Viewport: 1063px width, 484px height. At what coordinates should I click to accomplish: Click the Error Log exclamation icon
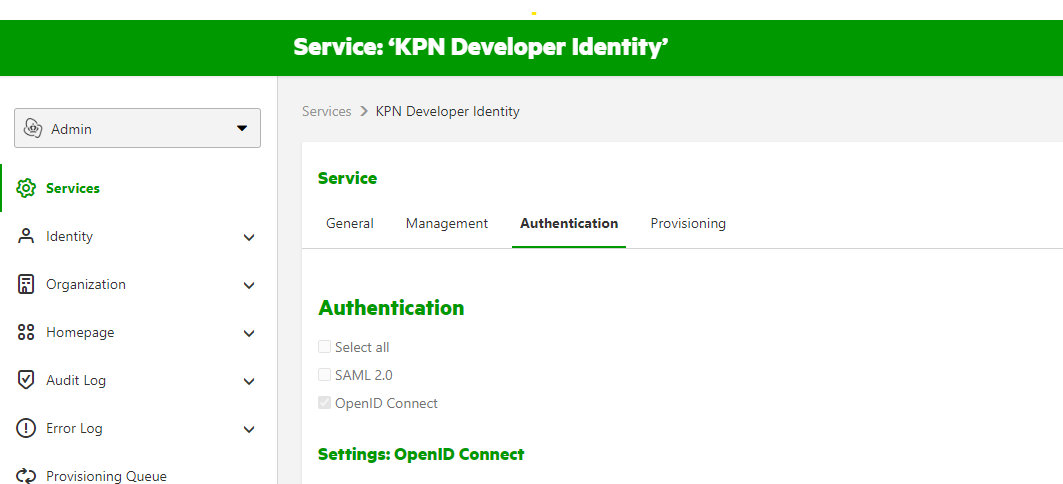[26, 428]
